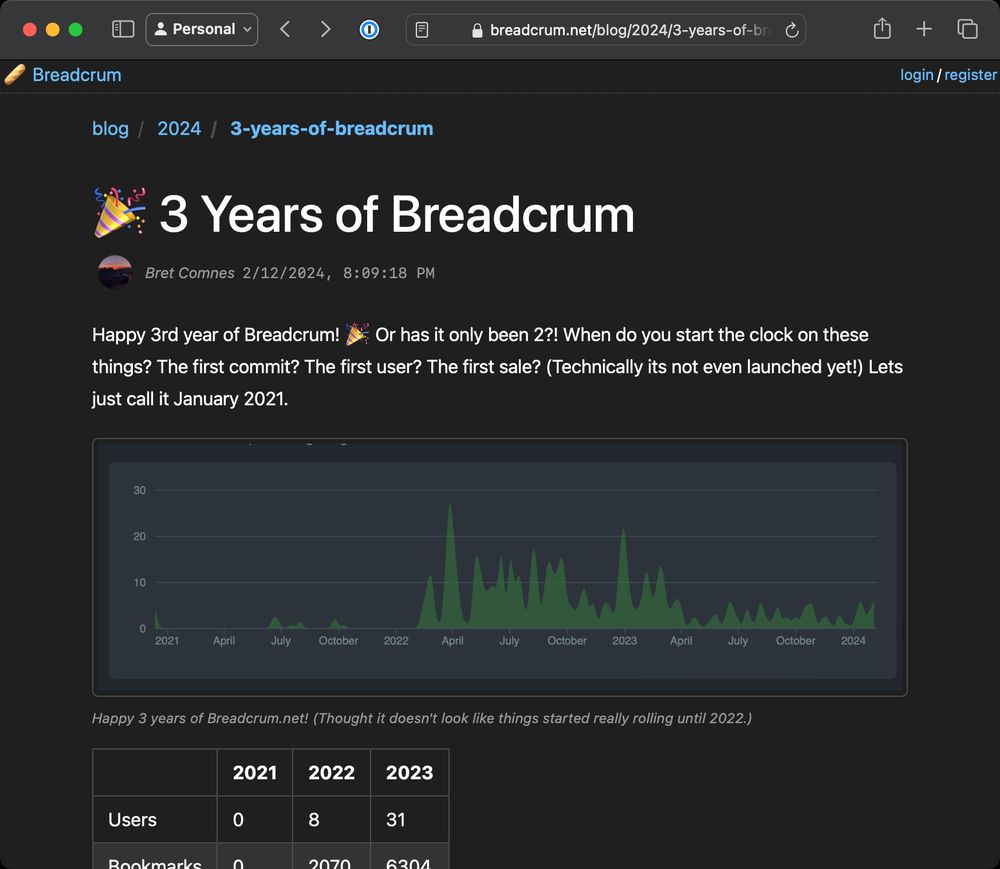Viewport: 1000px width, 869px height.
Task: Click the Bret Comnes author name
Action: coord(190,273)
